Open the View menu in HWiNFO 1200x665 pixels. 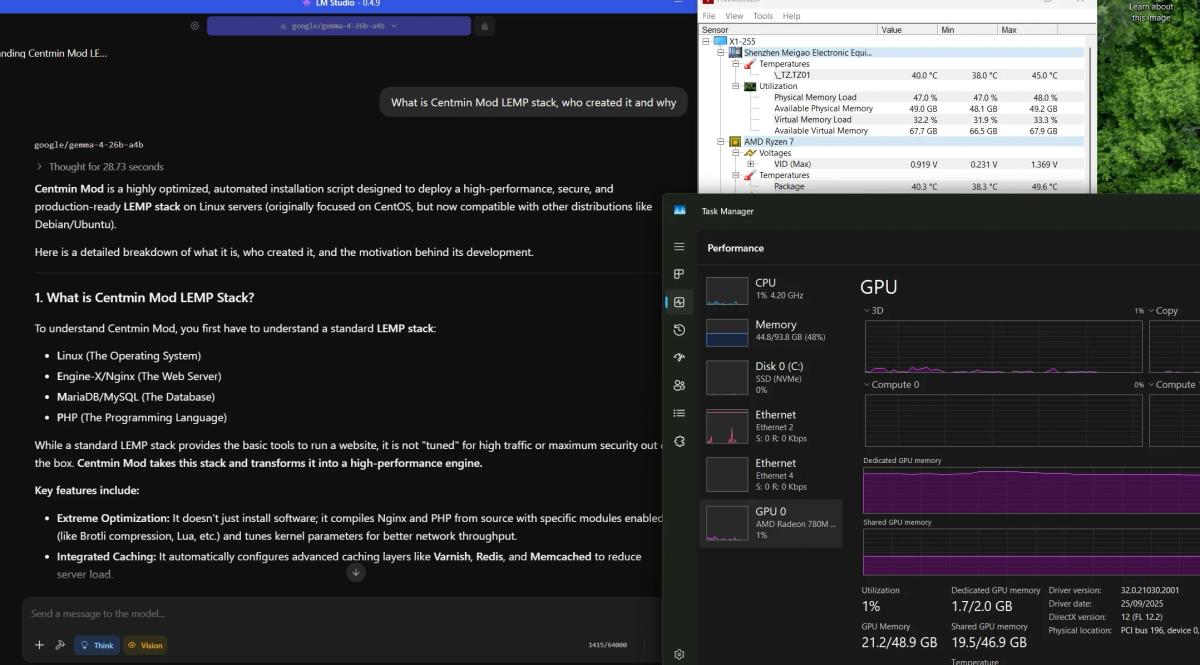[x=734, y=15]
